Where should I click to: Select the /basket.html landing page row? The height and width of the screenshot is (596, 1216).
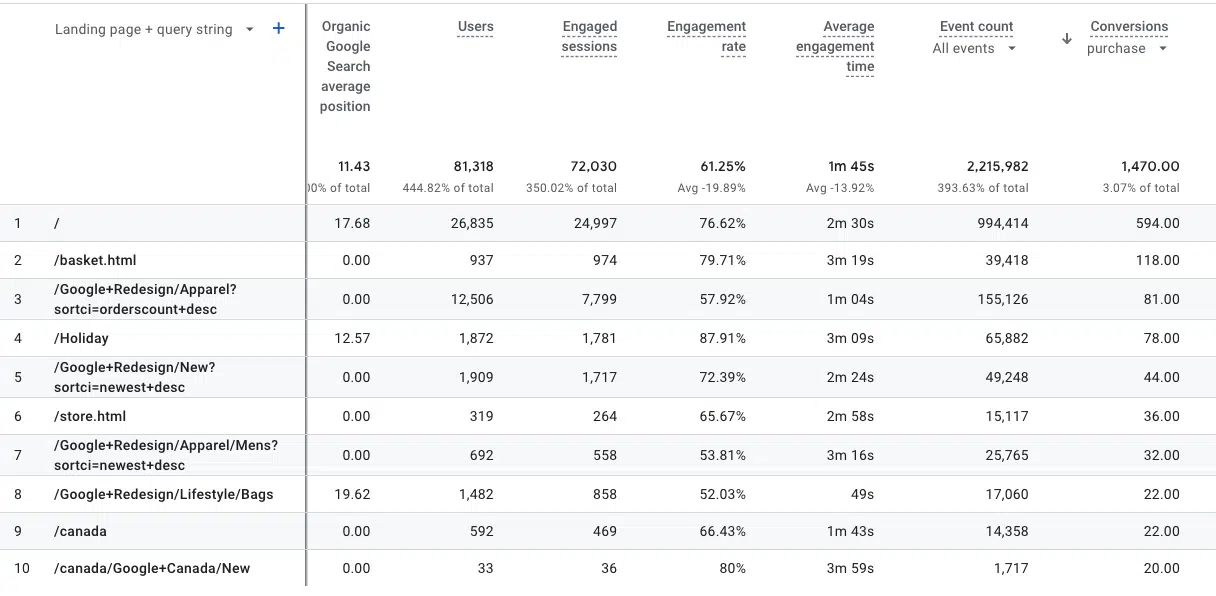tap(95, 260)
